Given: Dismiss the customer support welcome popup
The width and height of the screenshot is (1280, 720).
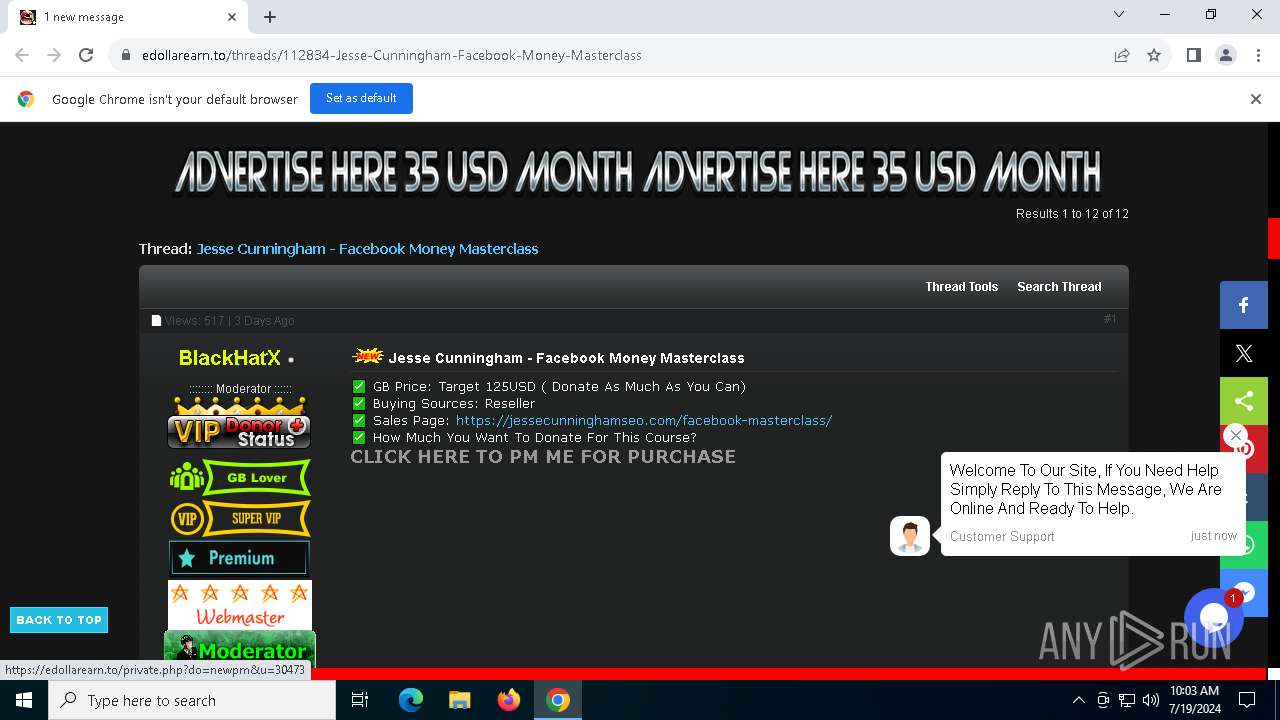Looking at the screenshot, I should coord(1235,435).
